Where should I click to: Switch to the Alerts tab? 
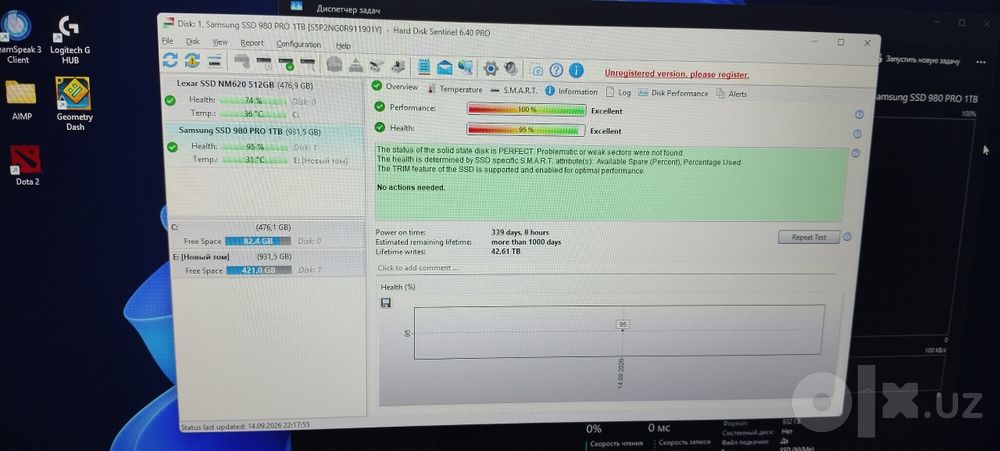(732, 94)
